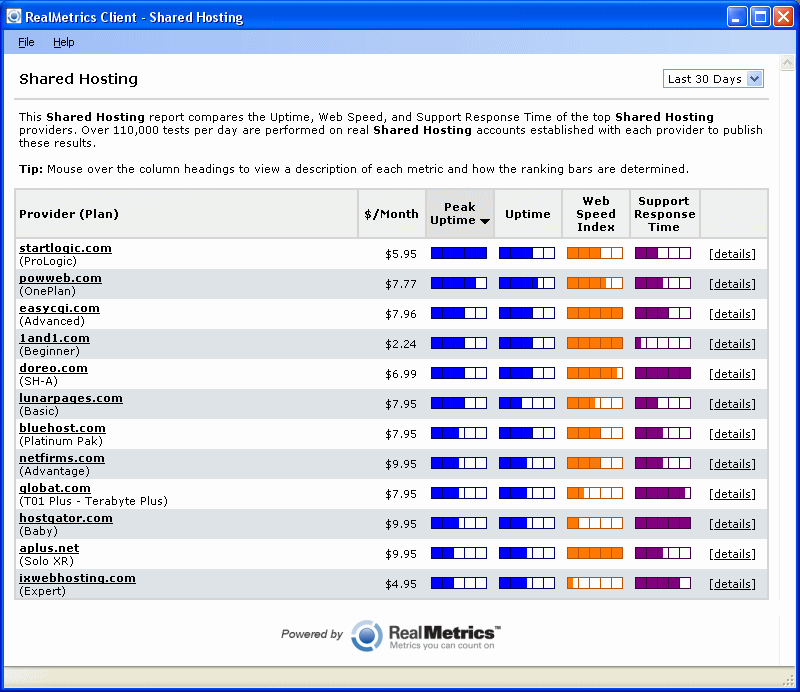Screen dimensions: 800x692
Task: Click the (Platinum Pak) plan name
Action: (61, 441)
